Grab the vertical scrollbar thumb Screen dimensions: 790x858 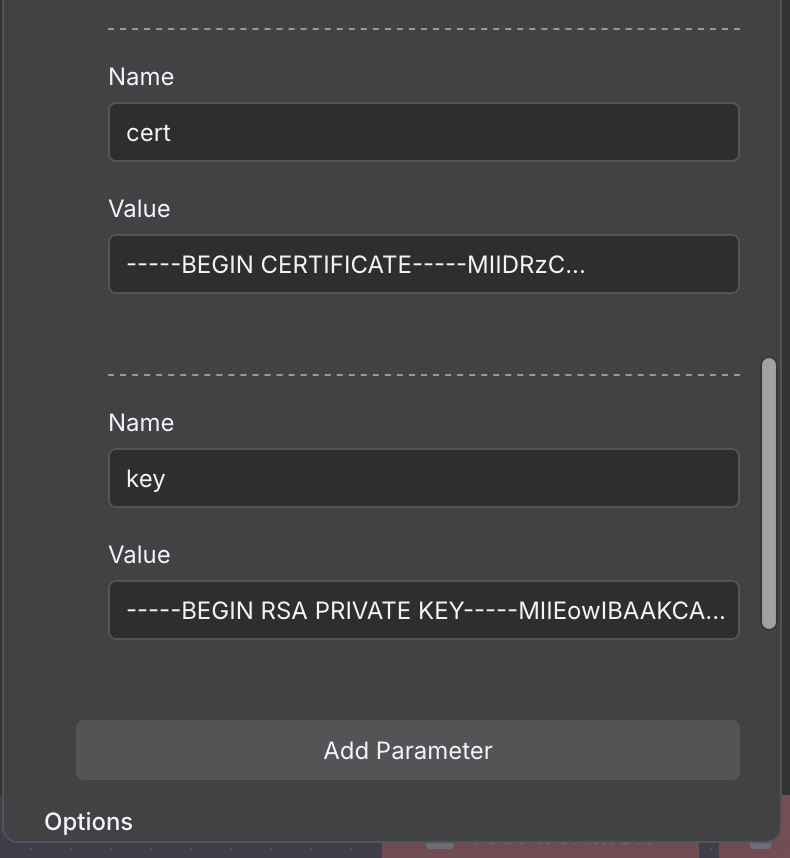click(768, 492)
